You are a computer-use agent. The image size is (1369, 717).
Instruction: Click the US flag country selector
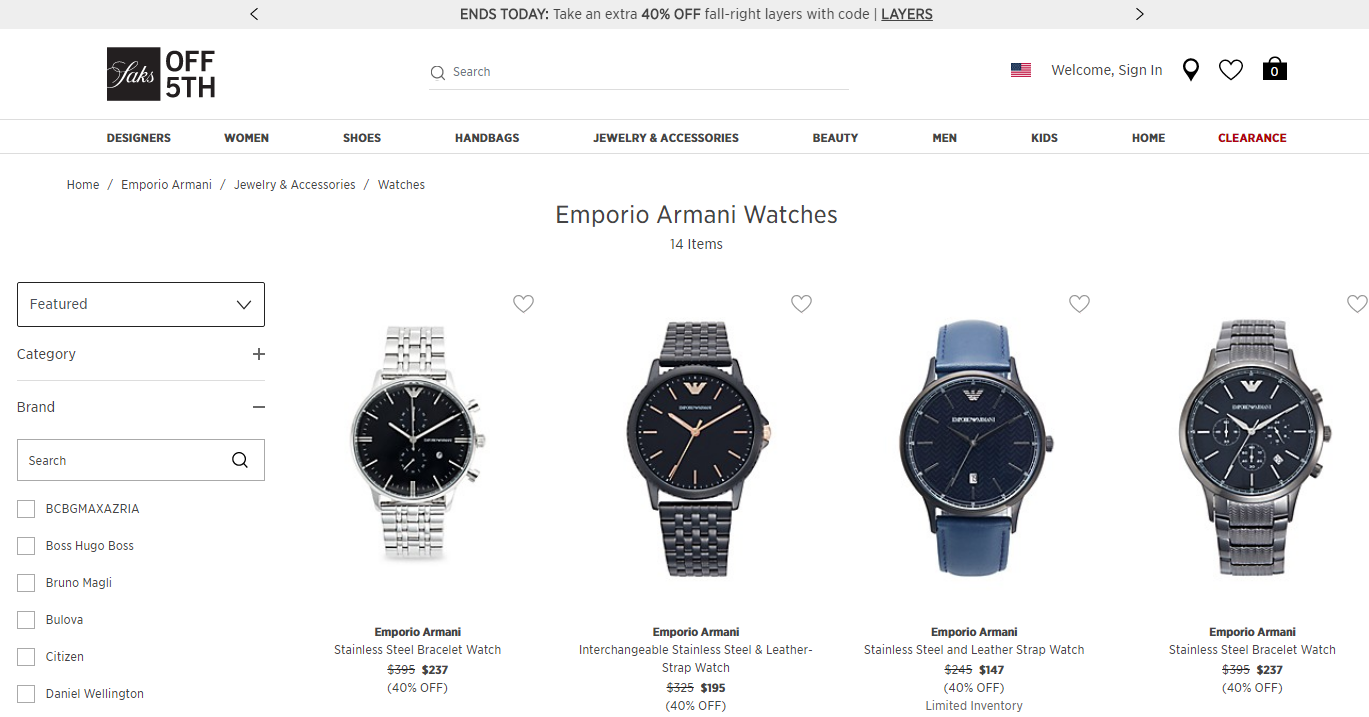click(1020, 70)
